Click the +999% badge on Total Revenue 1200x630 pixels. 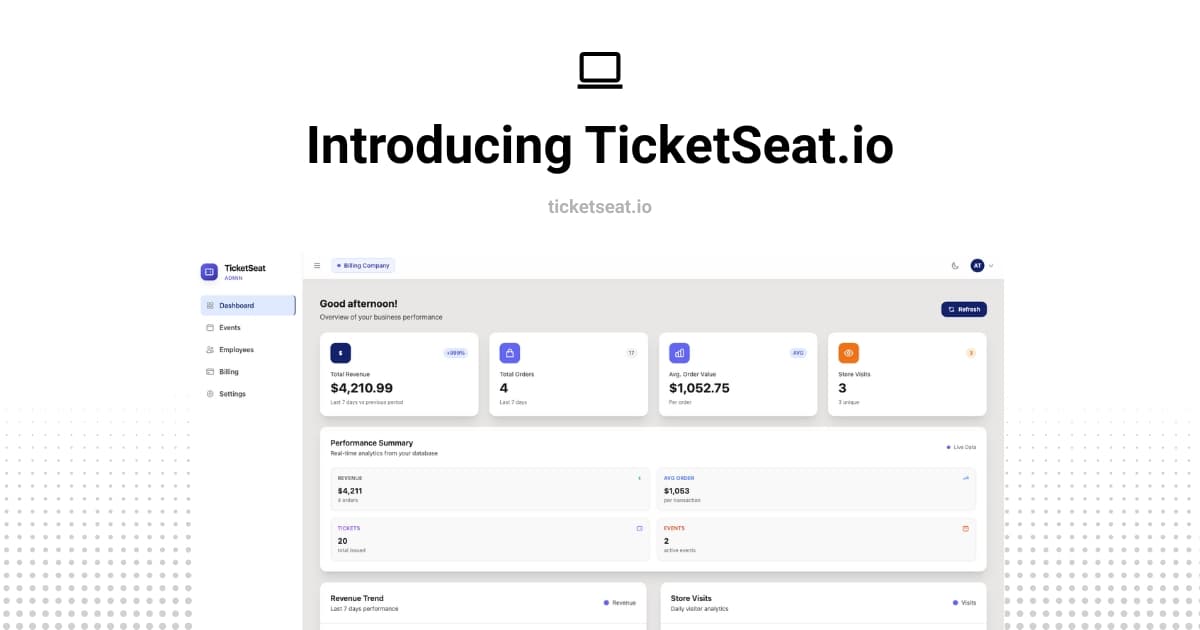pos(458,353)
